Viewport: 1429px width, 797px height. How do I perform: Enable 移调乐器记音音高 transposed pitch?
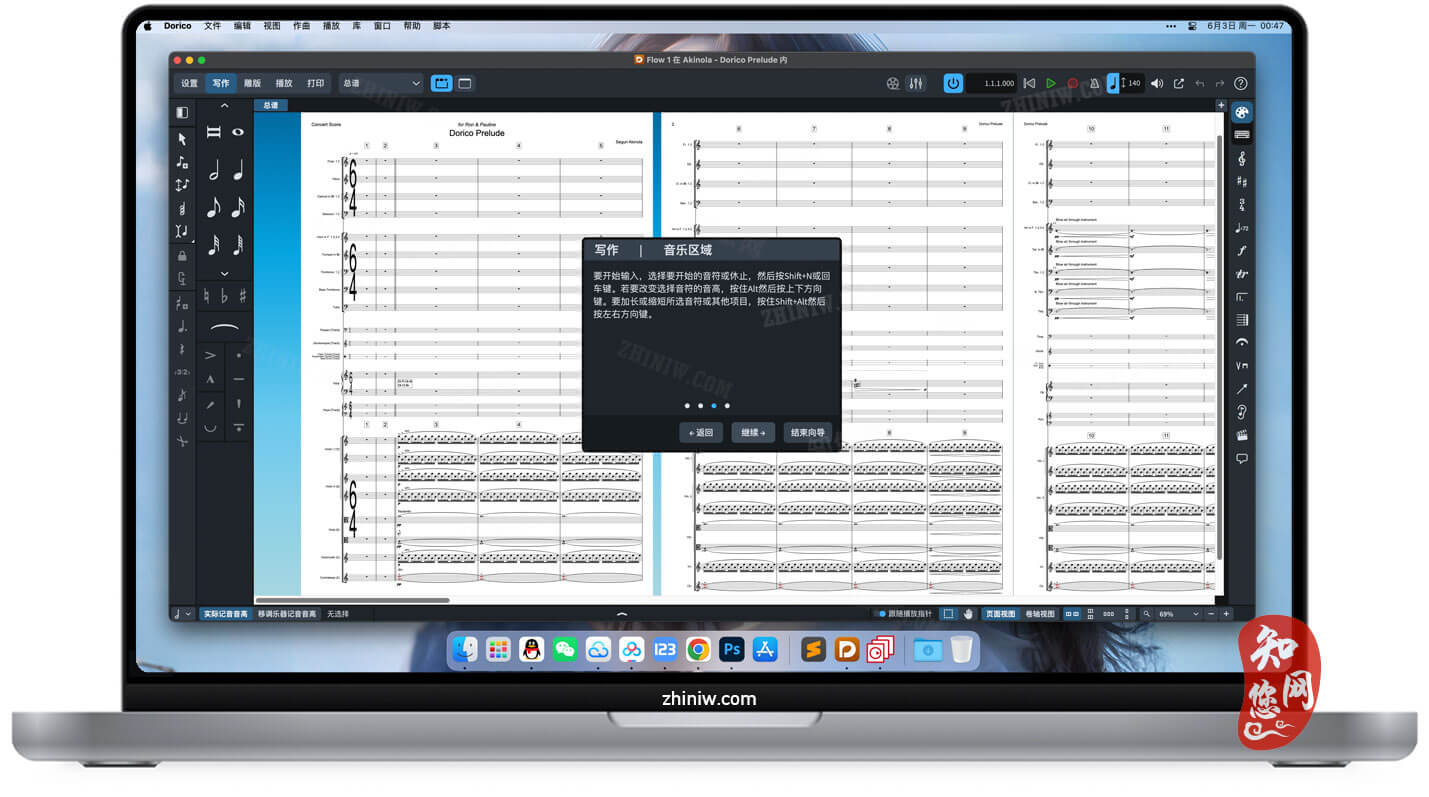click(x=287, y=614)
